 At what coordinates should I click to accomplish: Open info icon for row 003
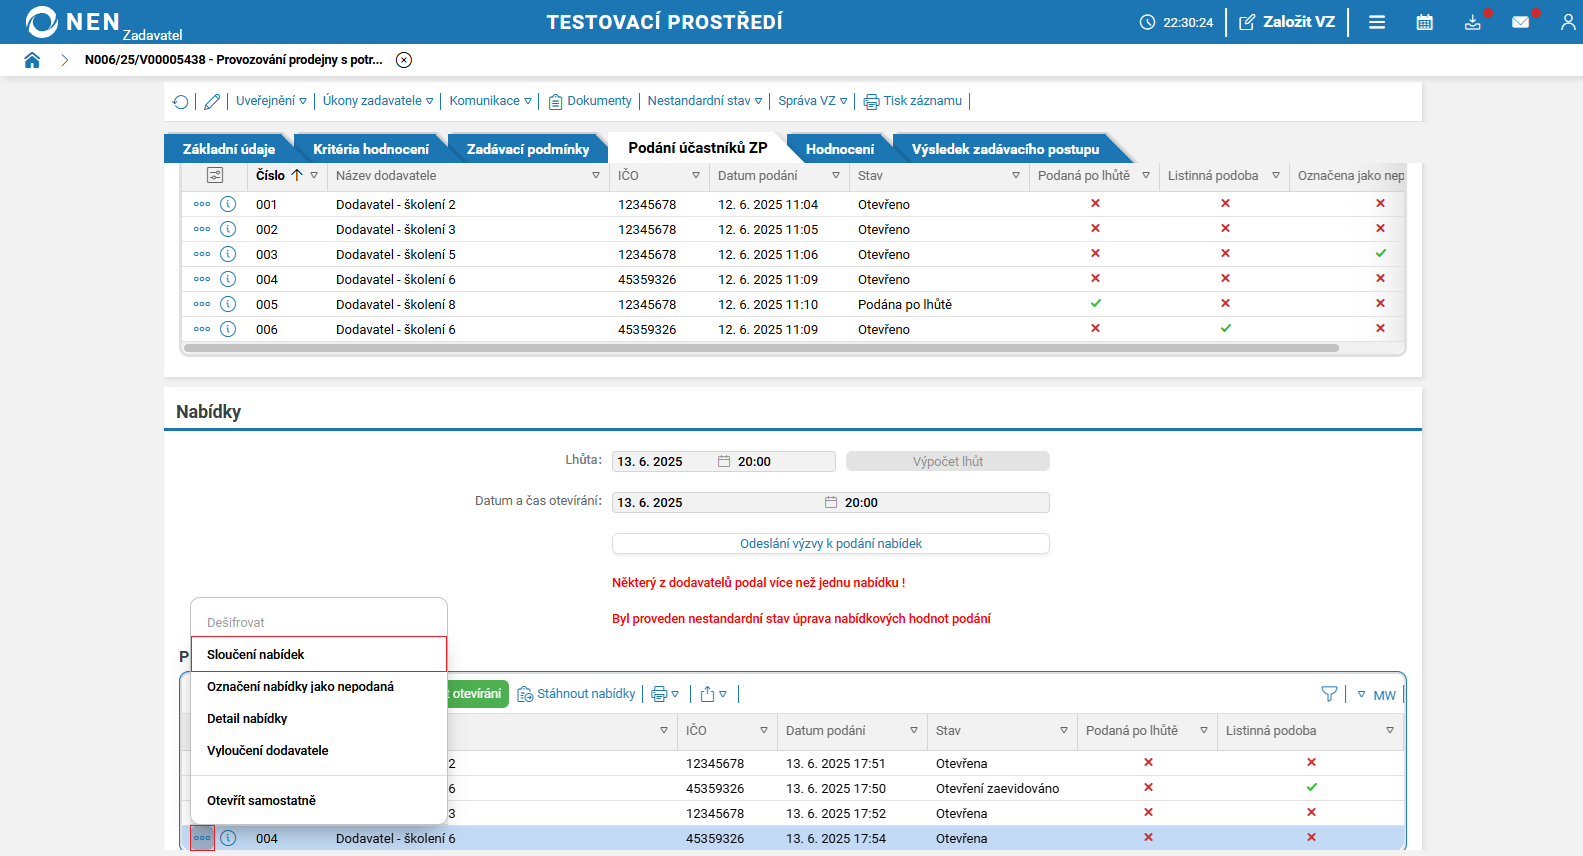[x=228, y=254]
